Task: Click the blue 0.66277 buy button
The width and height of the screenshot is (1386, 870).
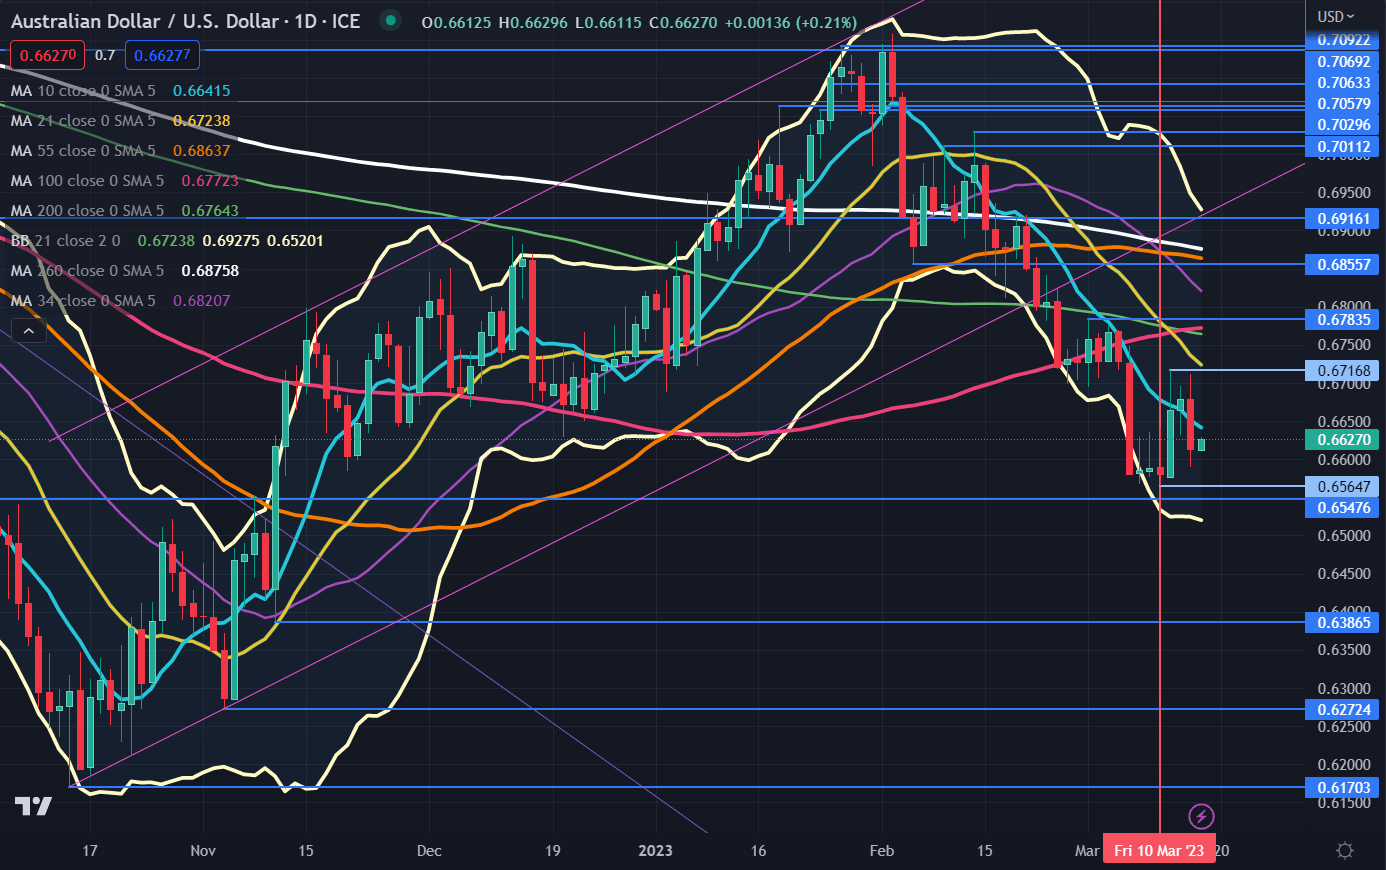Action: (162, 56)
